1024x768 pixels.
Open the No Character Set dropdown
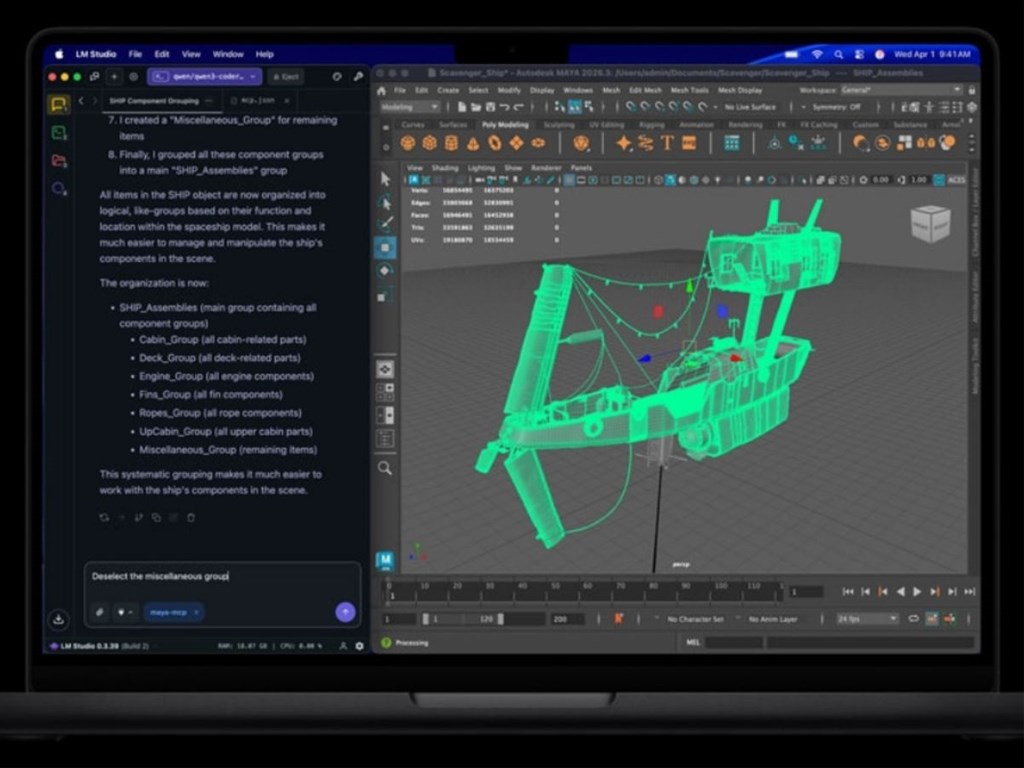(x=695, y=619)
